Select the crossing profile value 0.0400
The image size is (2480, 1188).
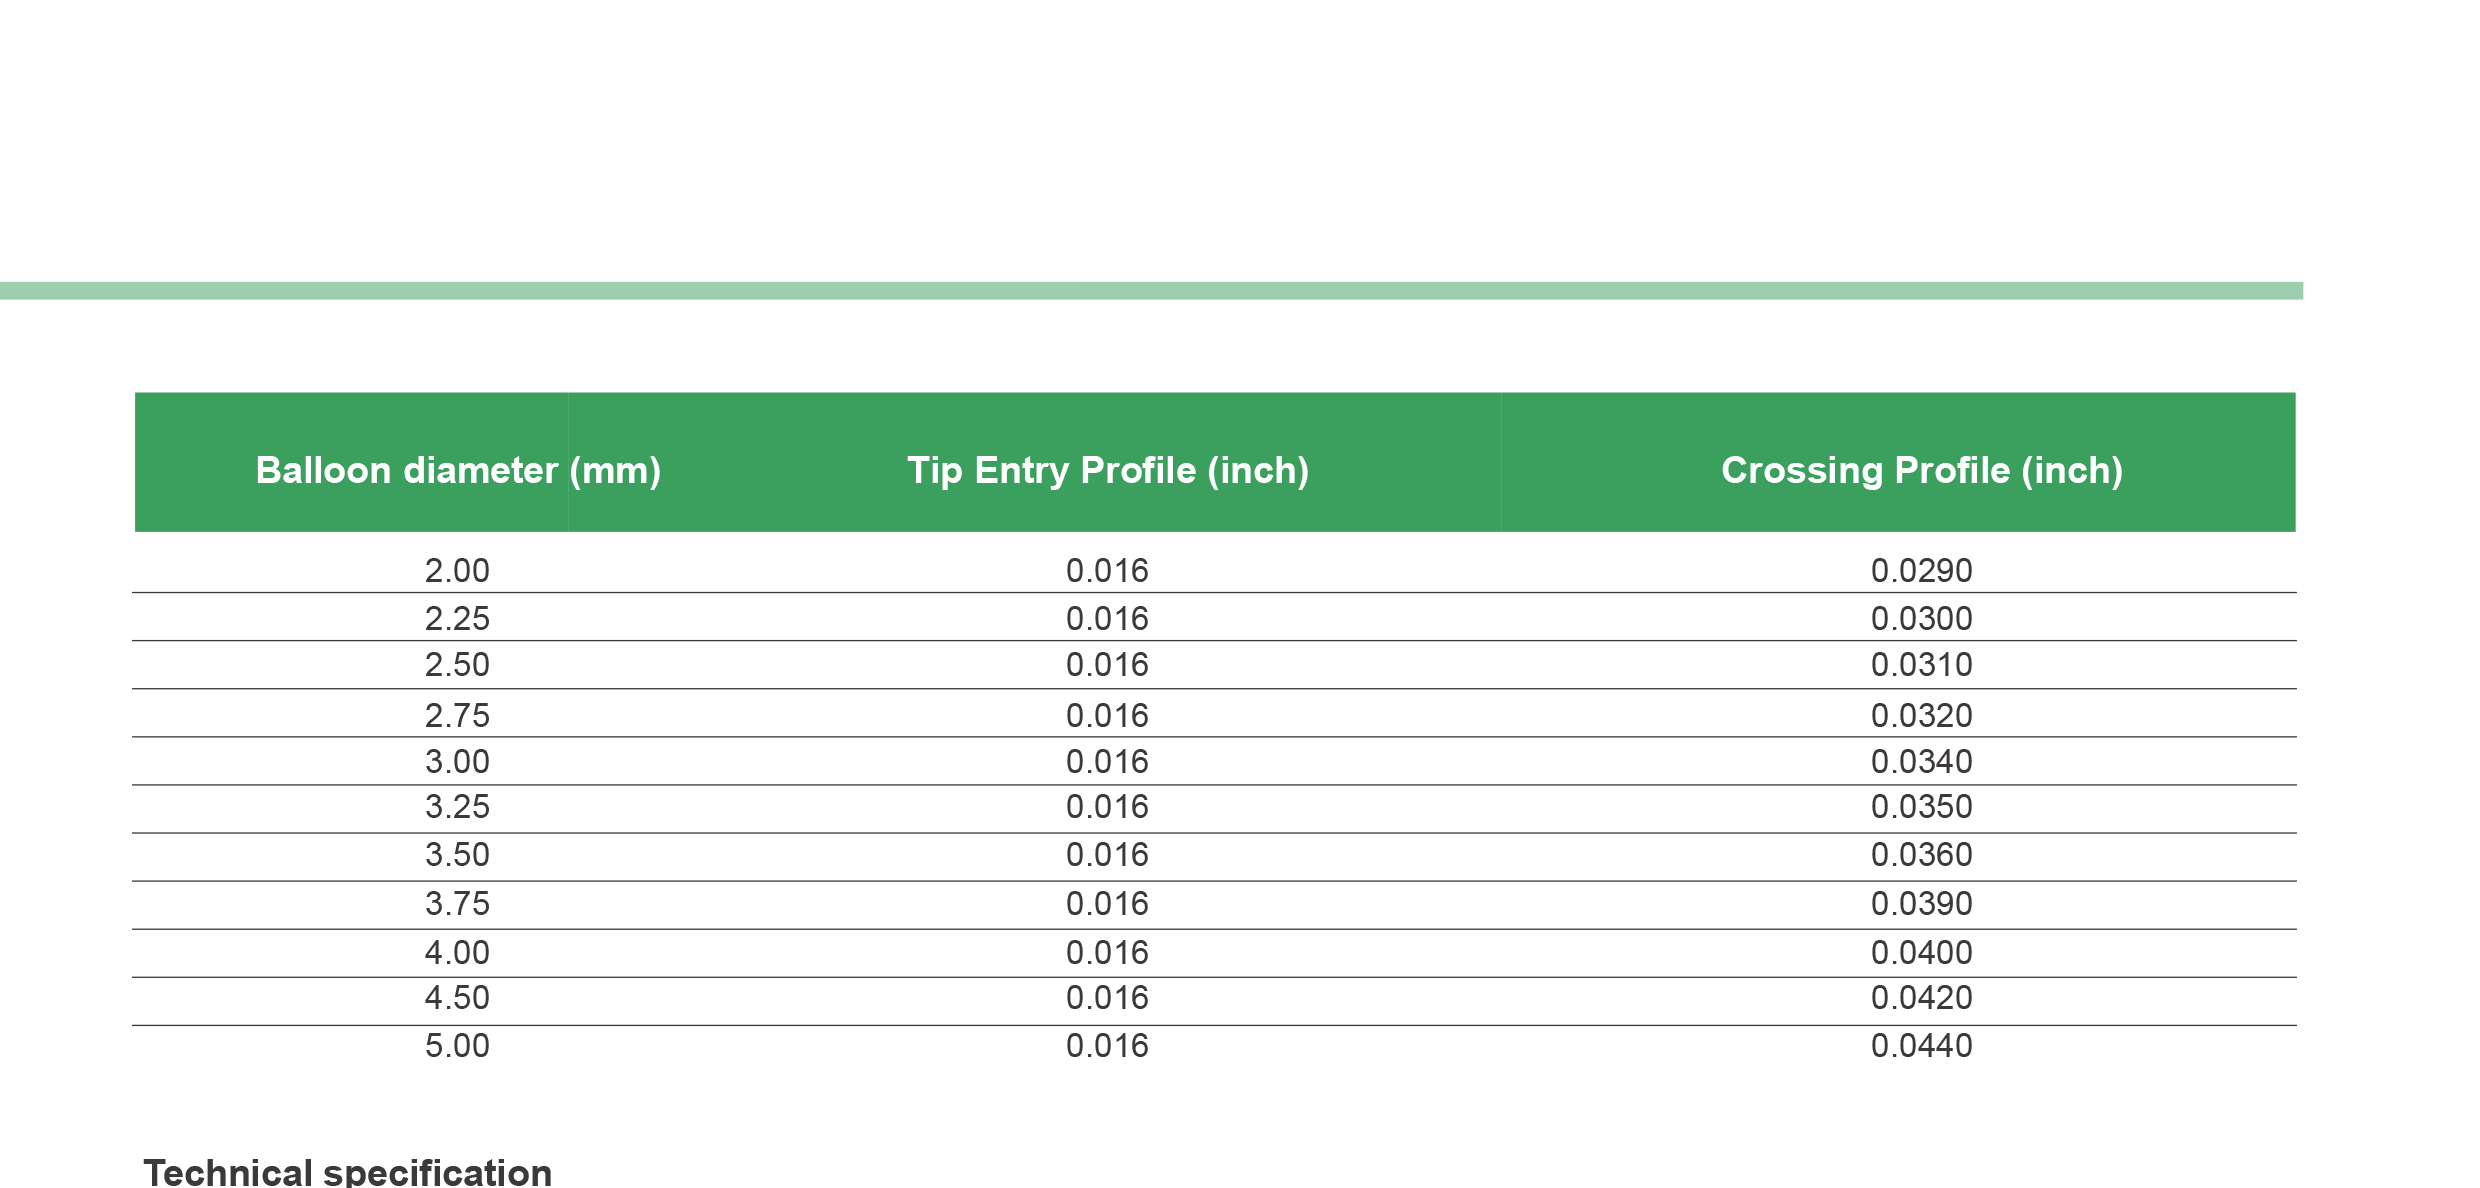click(1921, 953)
